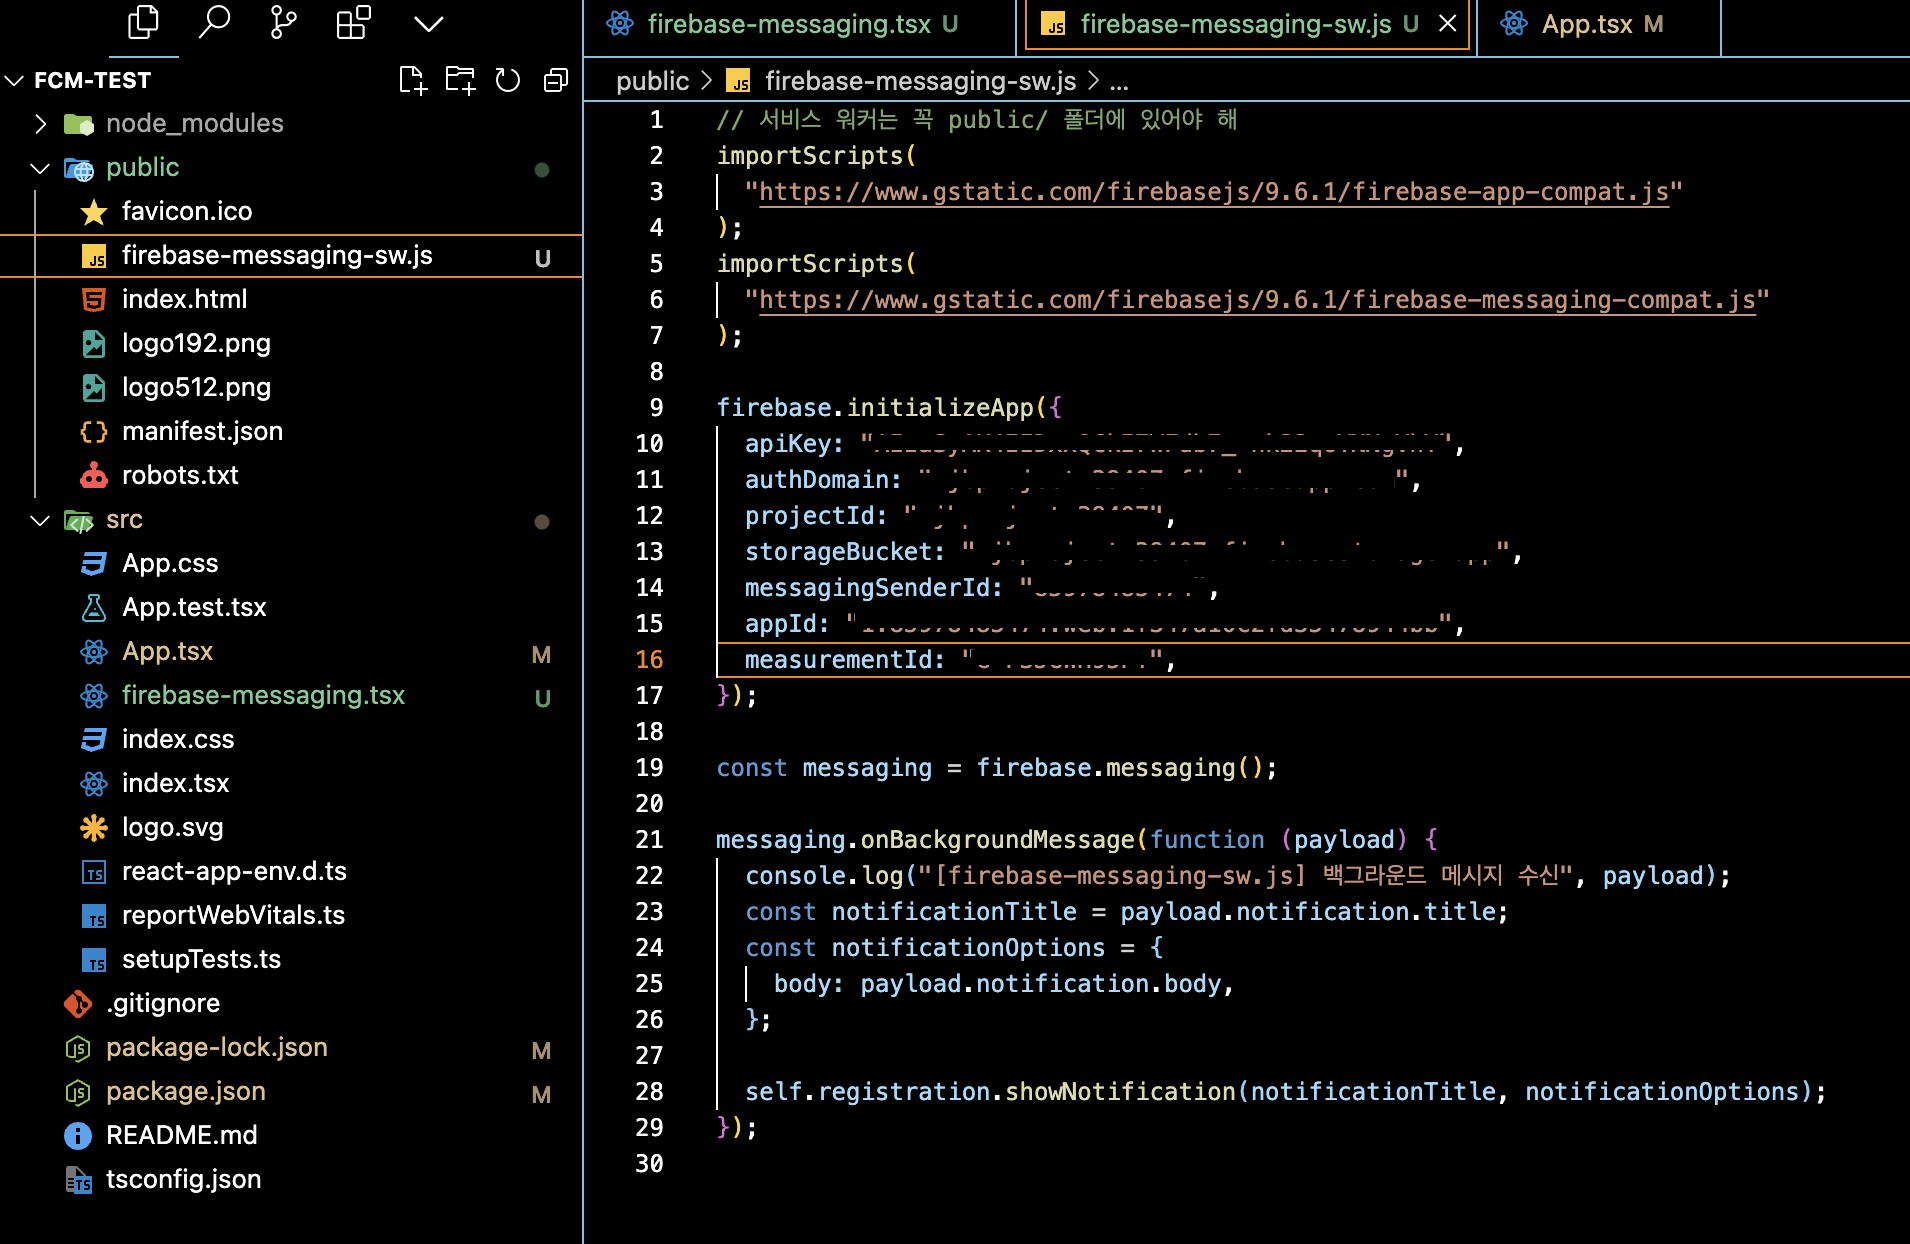Open manifest.json file
This screenshot has width=1910, height=1244.
click(x=202, y=431)
